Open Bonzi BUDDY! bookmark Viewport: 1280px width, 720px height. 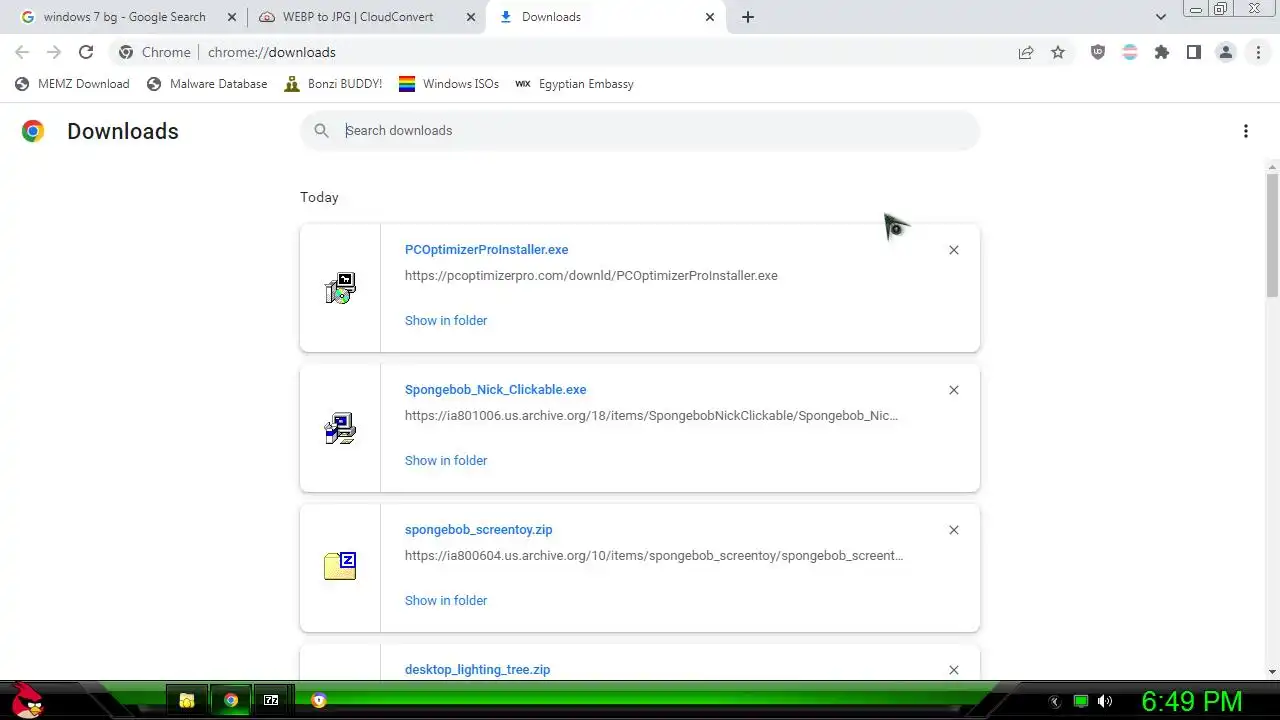point(333,84)
